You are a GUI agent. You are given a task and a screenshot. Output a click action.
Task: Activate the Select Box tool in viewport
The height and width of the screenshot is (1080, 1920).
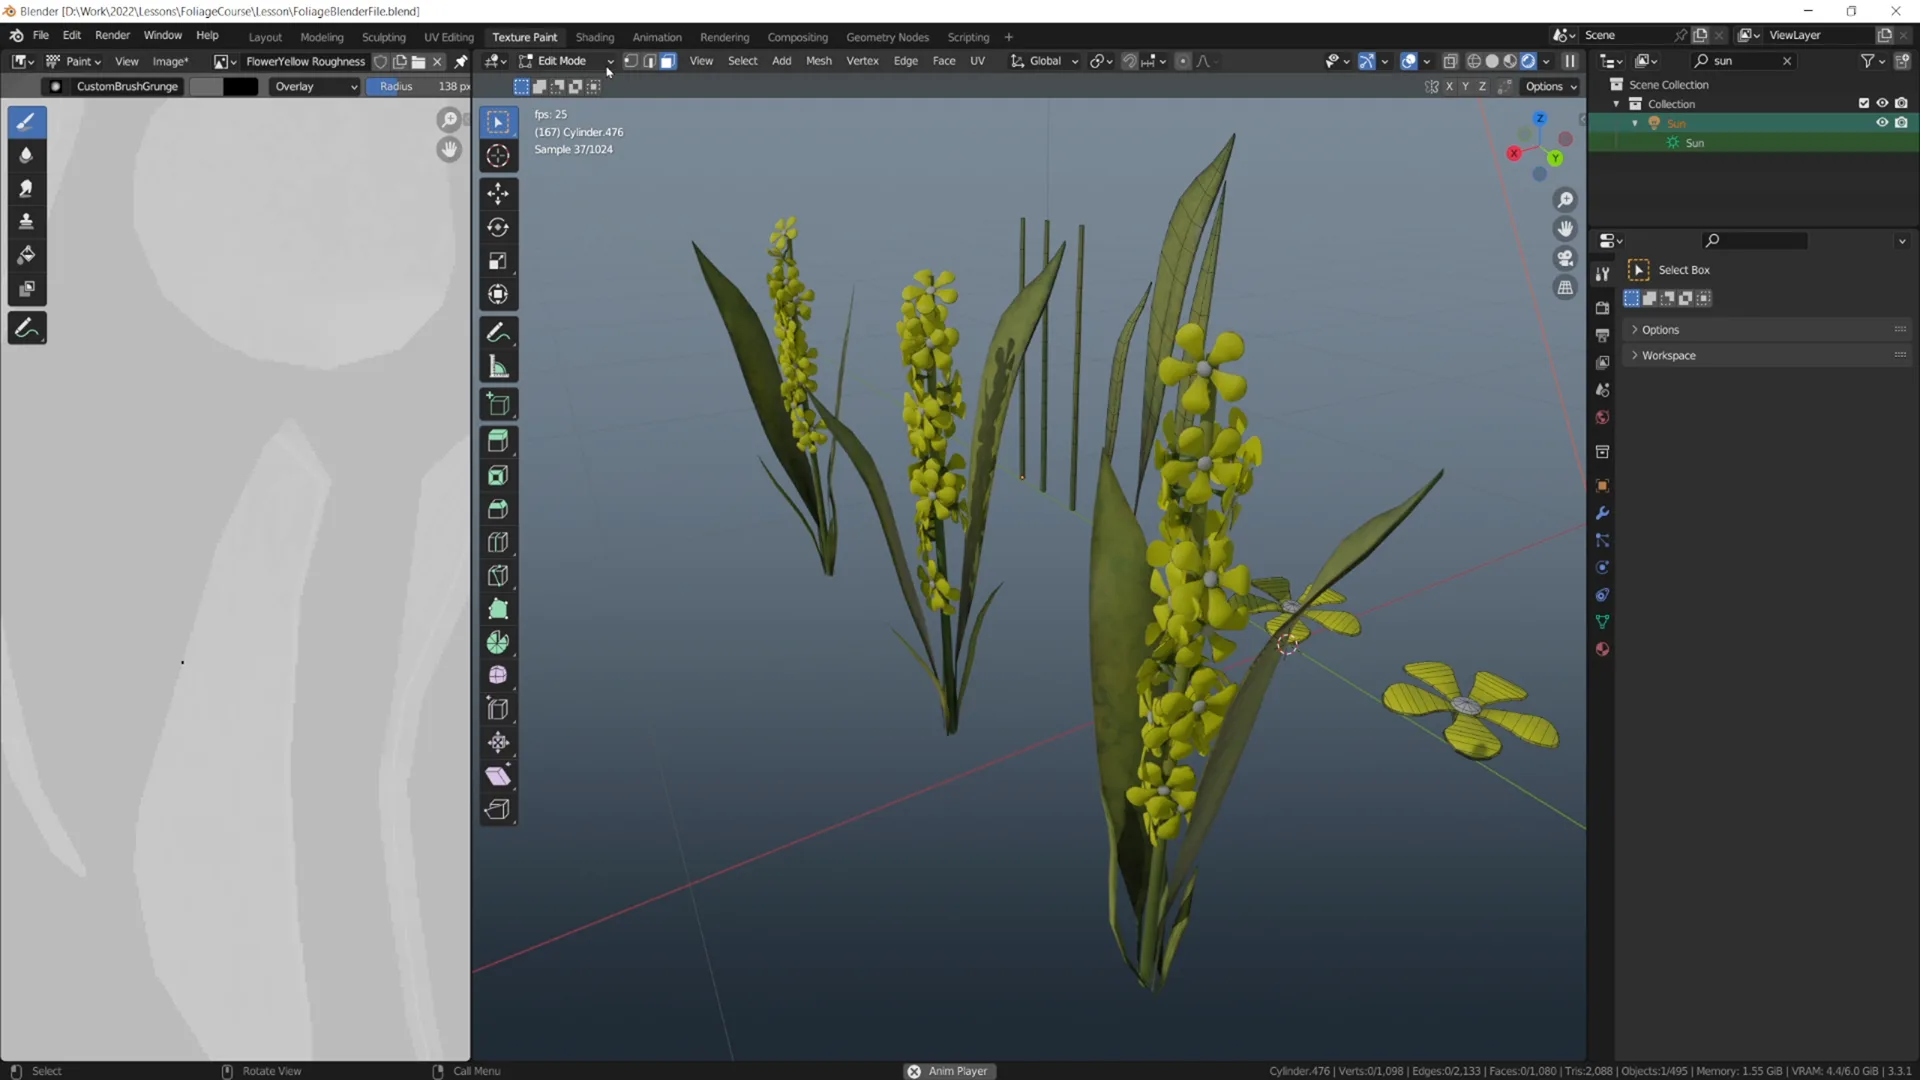pyautogui.click(x=498, y=122)
